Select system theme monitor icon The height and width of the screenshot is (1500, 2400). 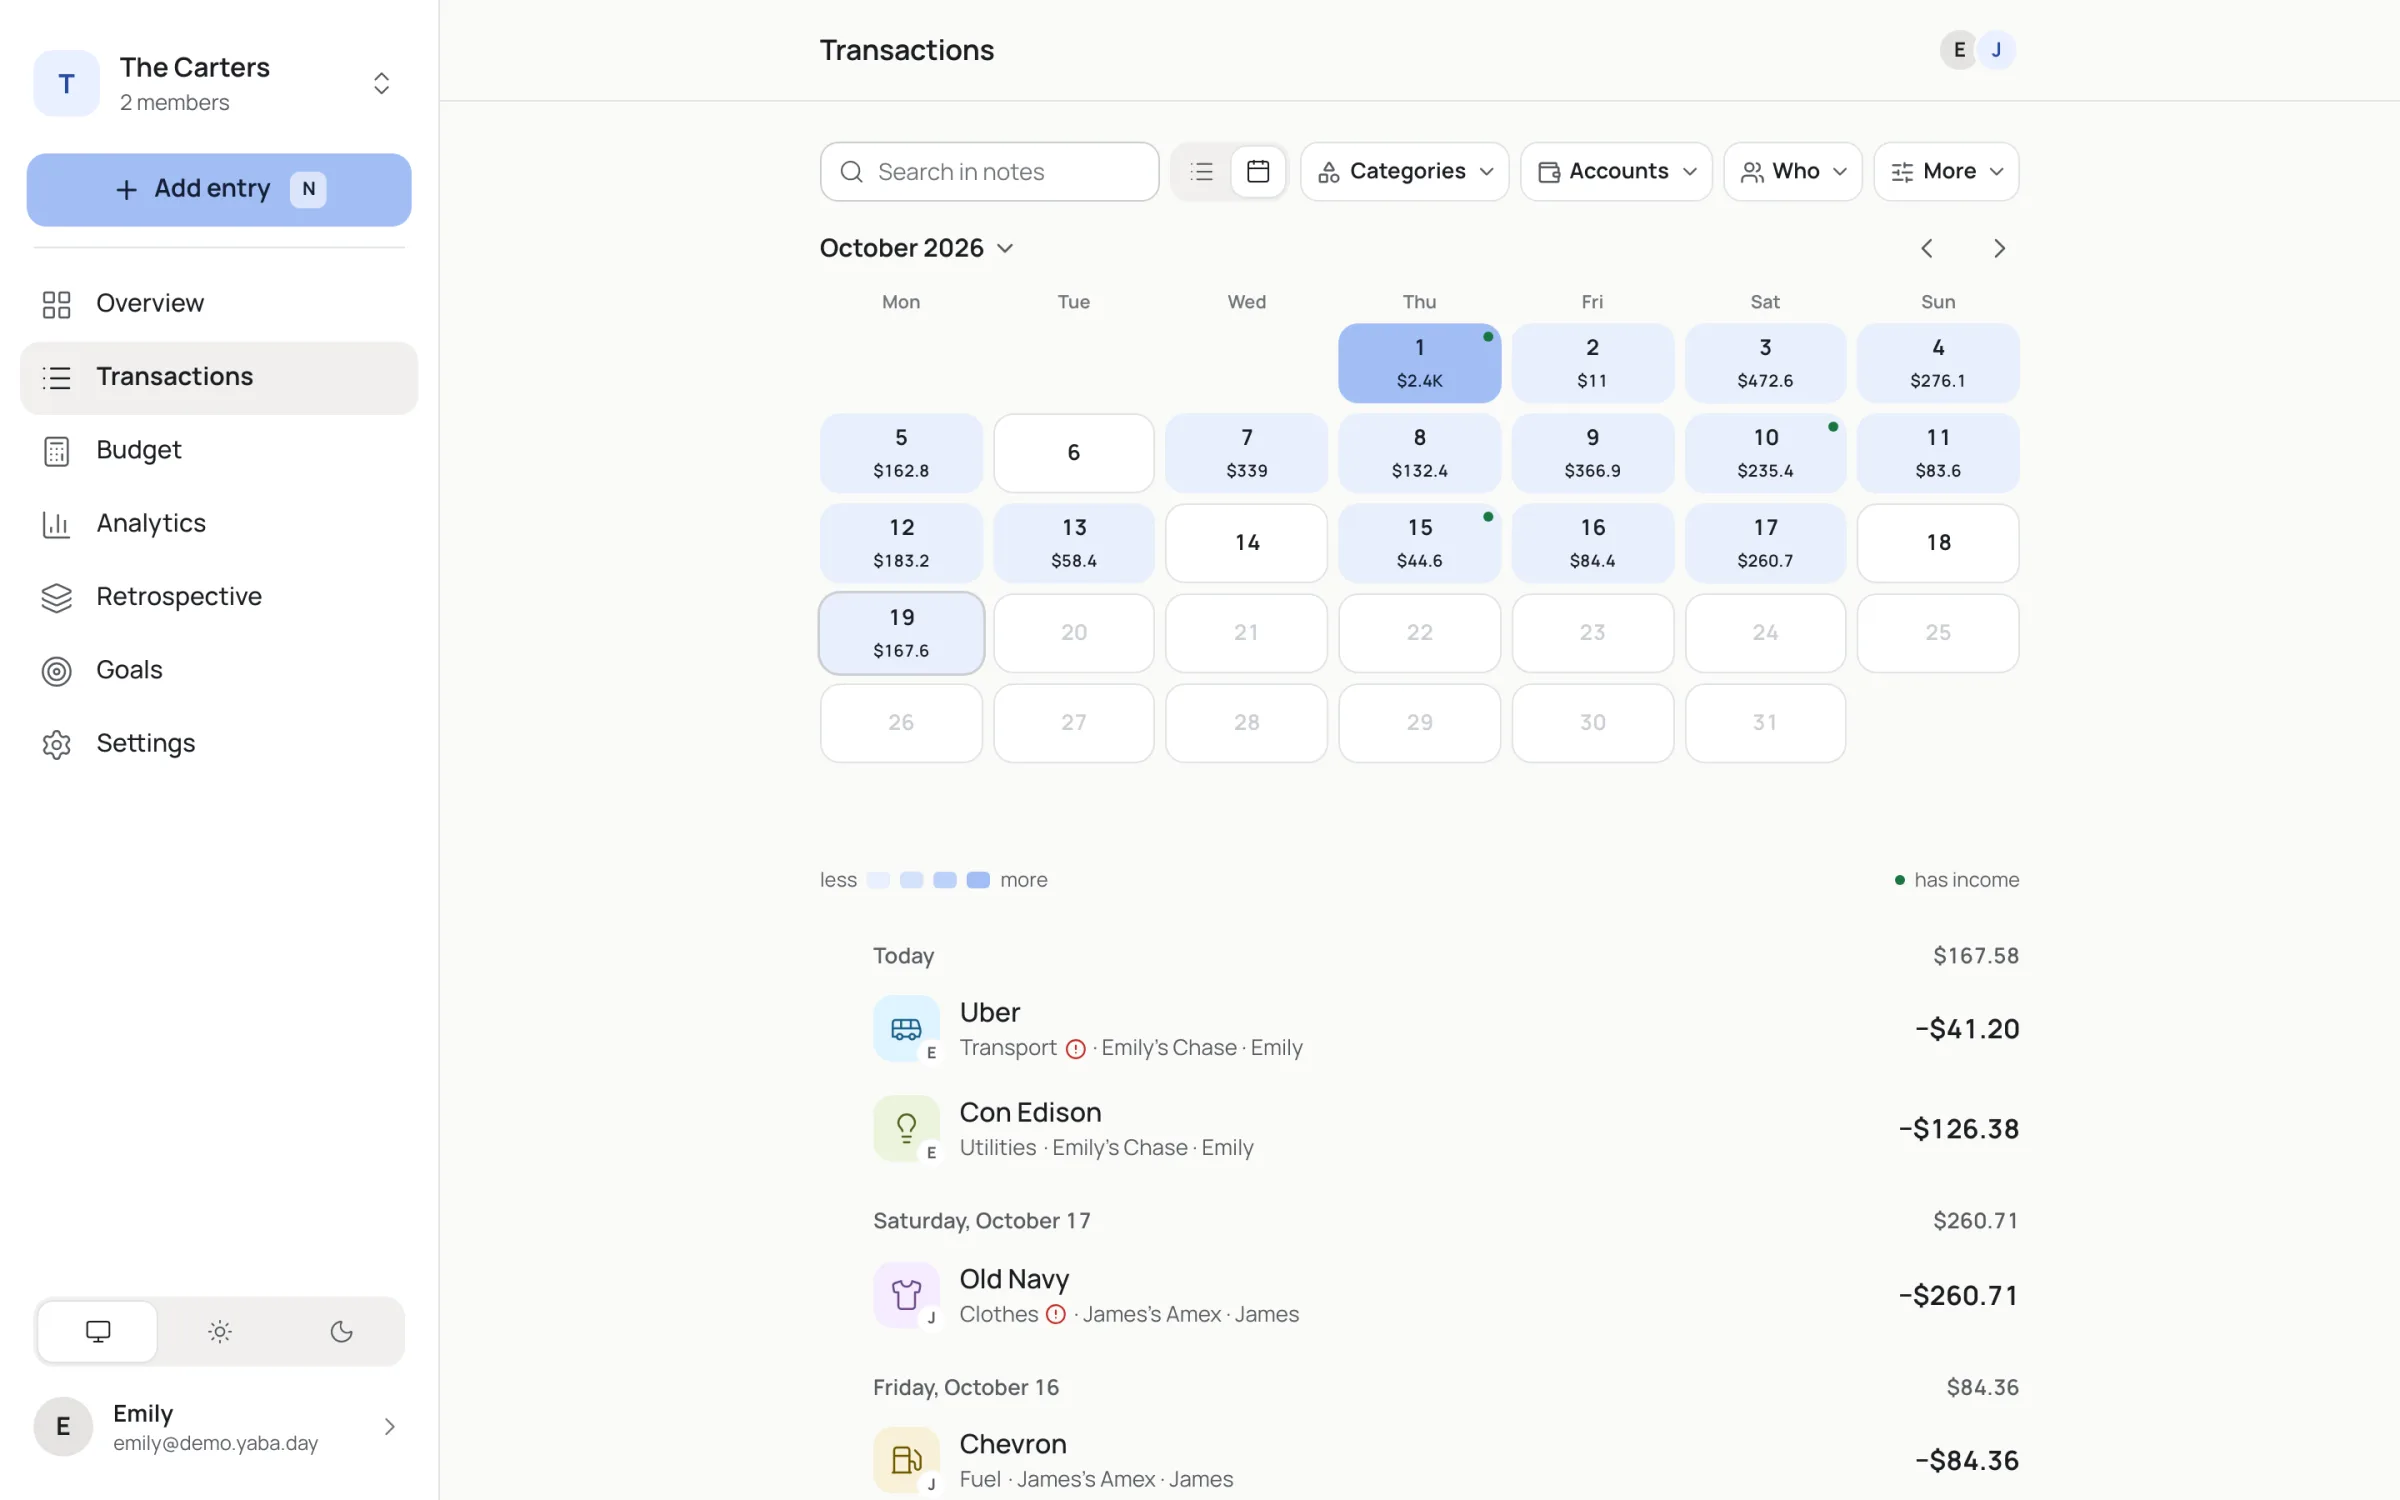point(98,1331)
